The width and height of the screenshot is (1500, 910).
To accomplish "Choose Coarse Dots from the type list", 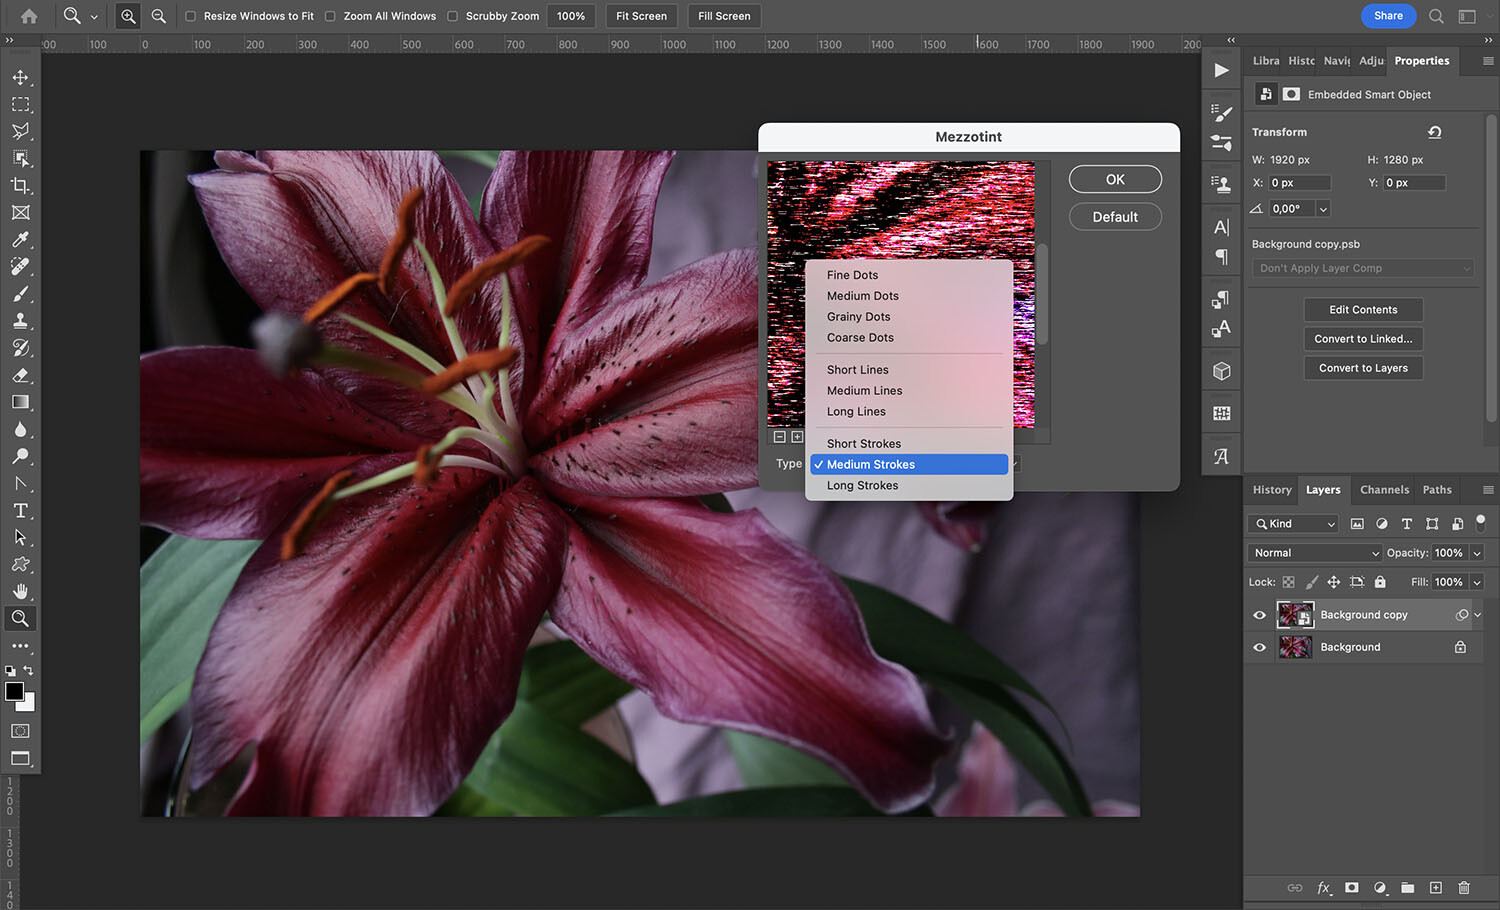I will [860, 337].
